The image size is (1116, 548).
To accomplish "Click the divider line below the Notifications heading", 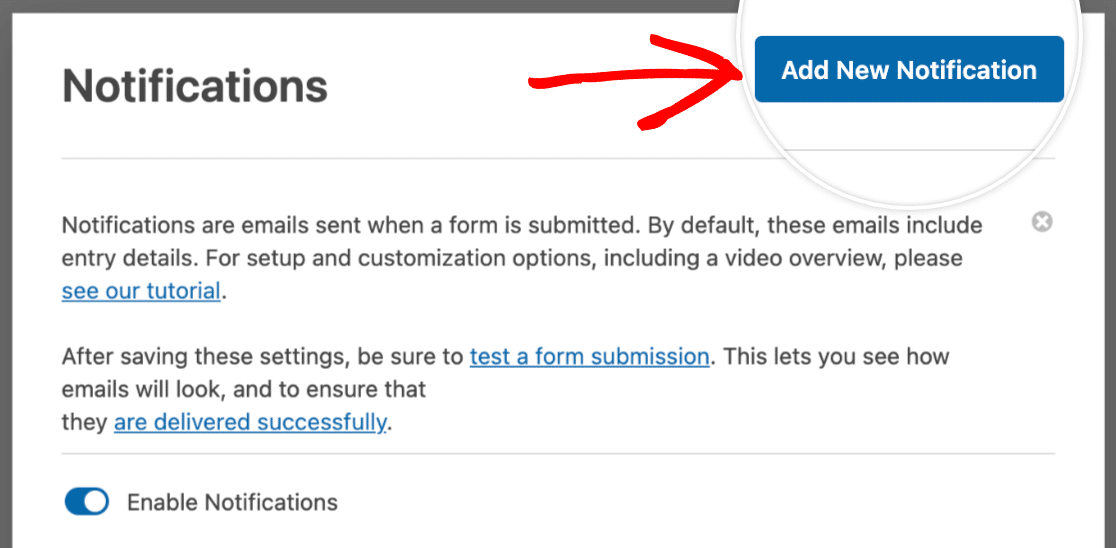I will point(400,158).
